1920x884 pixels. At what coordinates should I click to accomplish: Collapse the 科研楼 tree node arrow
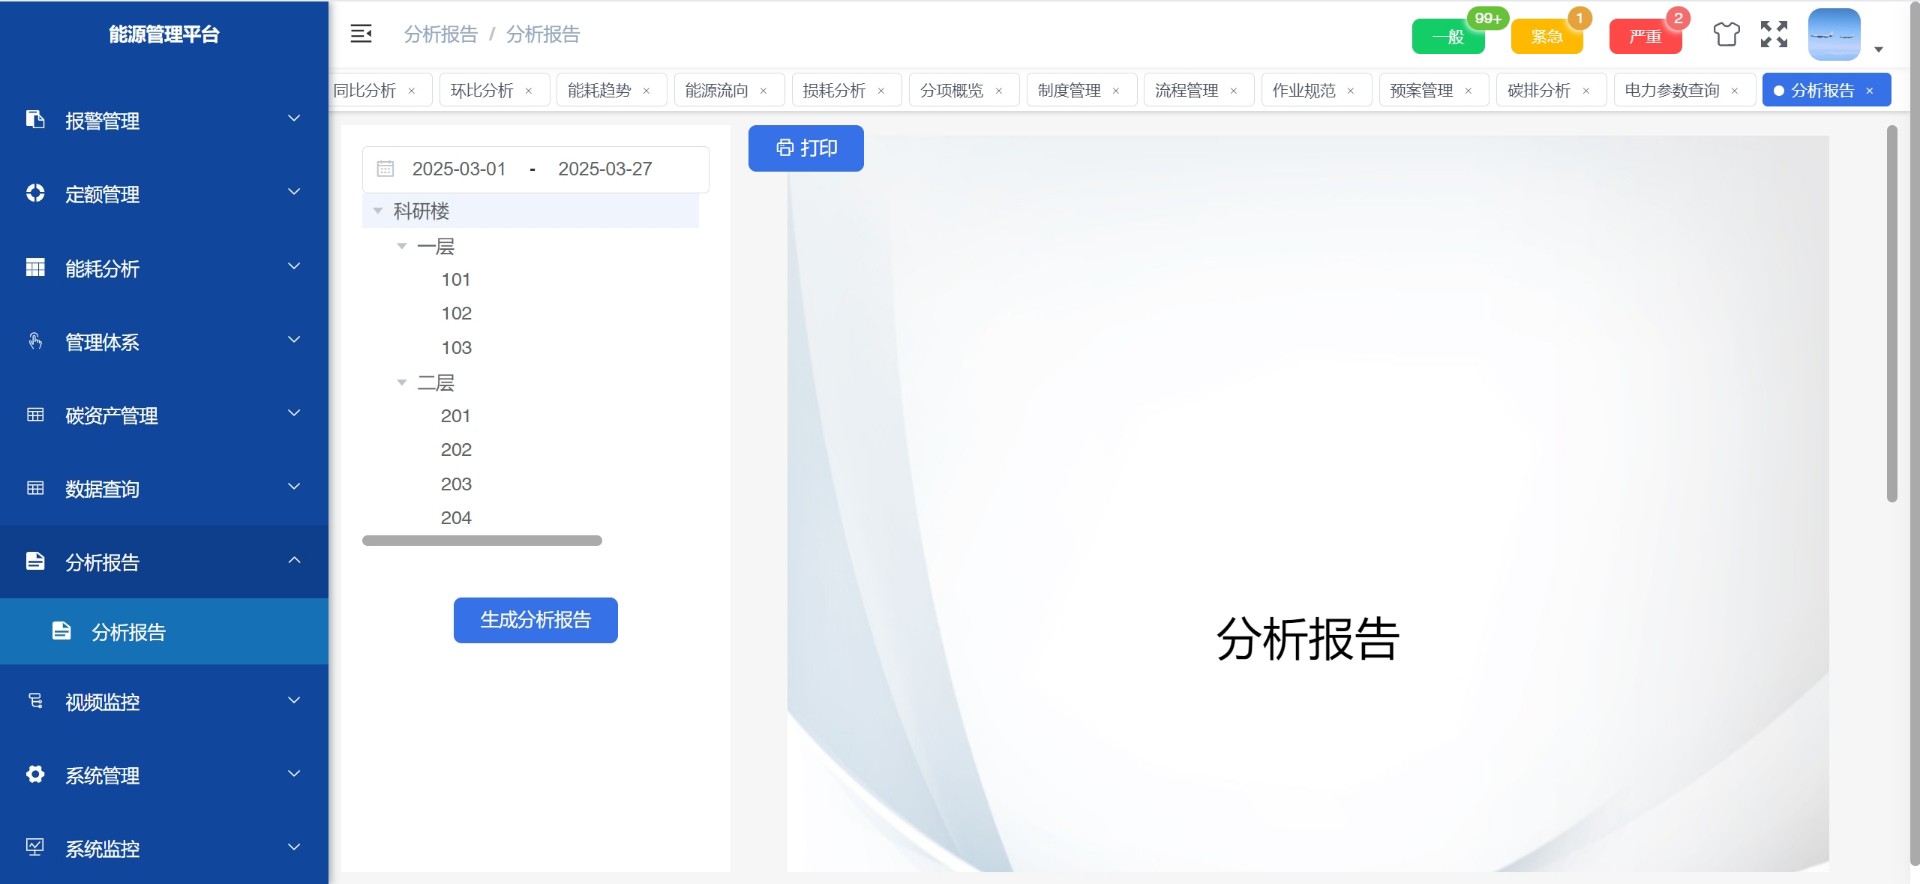point(378,211)
